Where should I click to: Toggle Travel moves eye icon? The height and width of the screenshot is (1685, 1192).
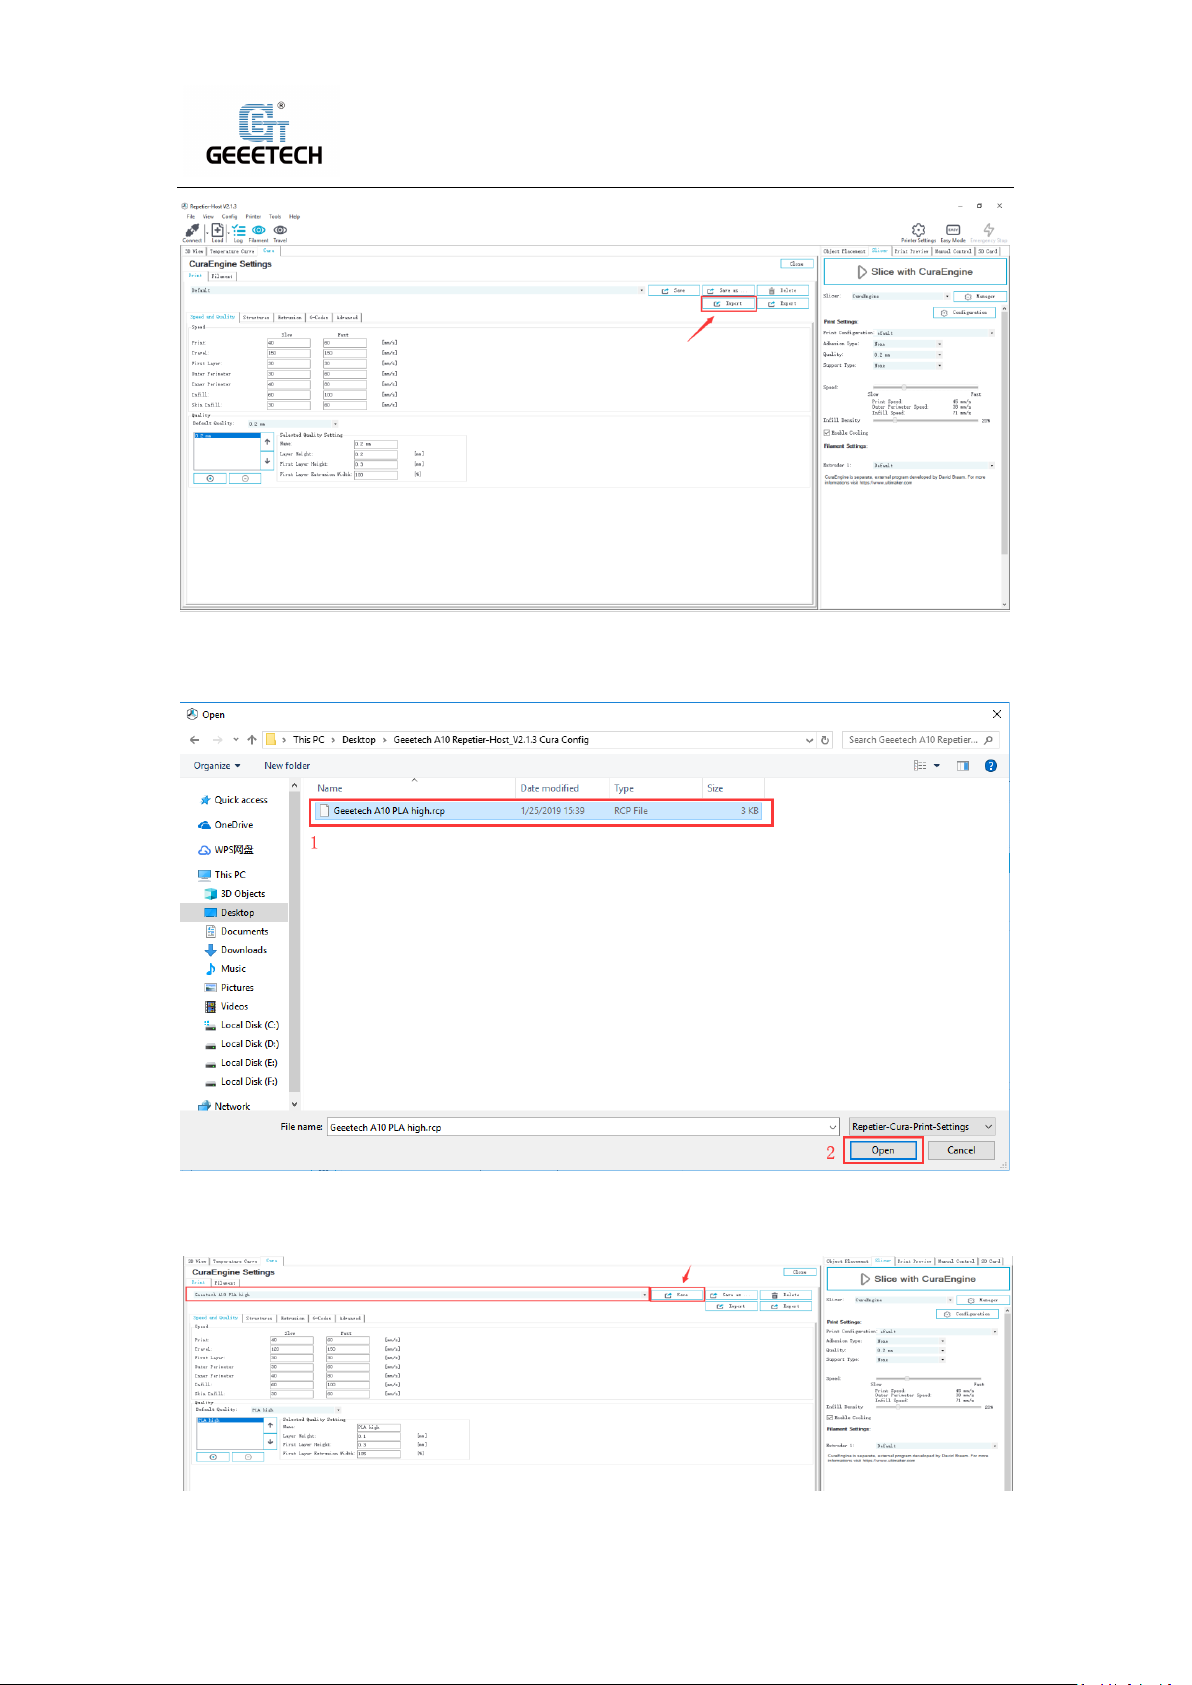(x=280, y=230)
